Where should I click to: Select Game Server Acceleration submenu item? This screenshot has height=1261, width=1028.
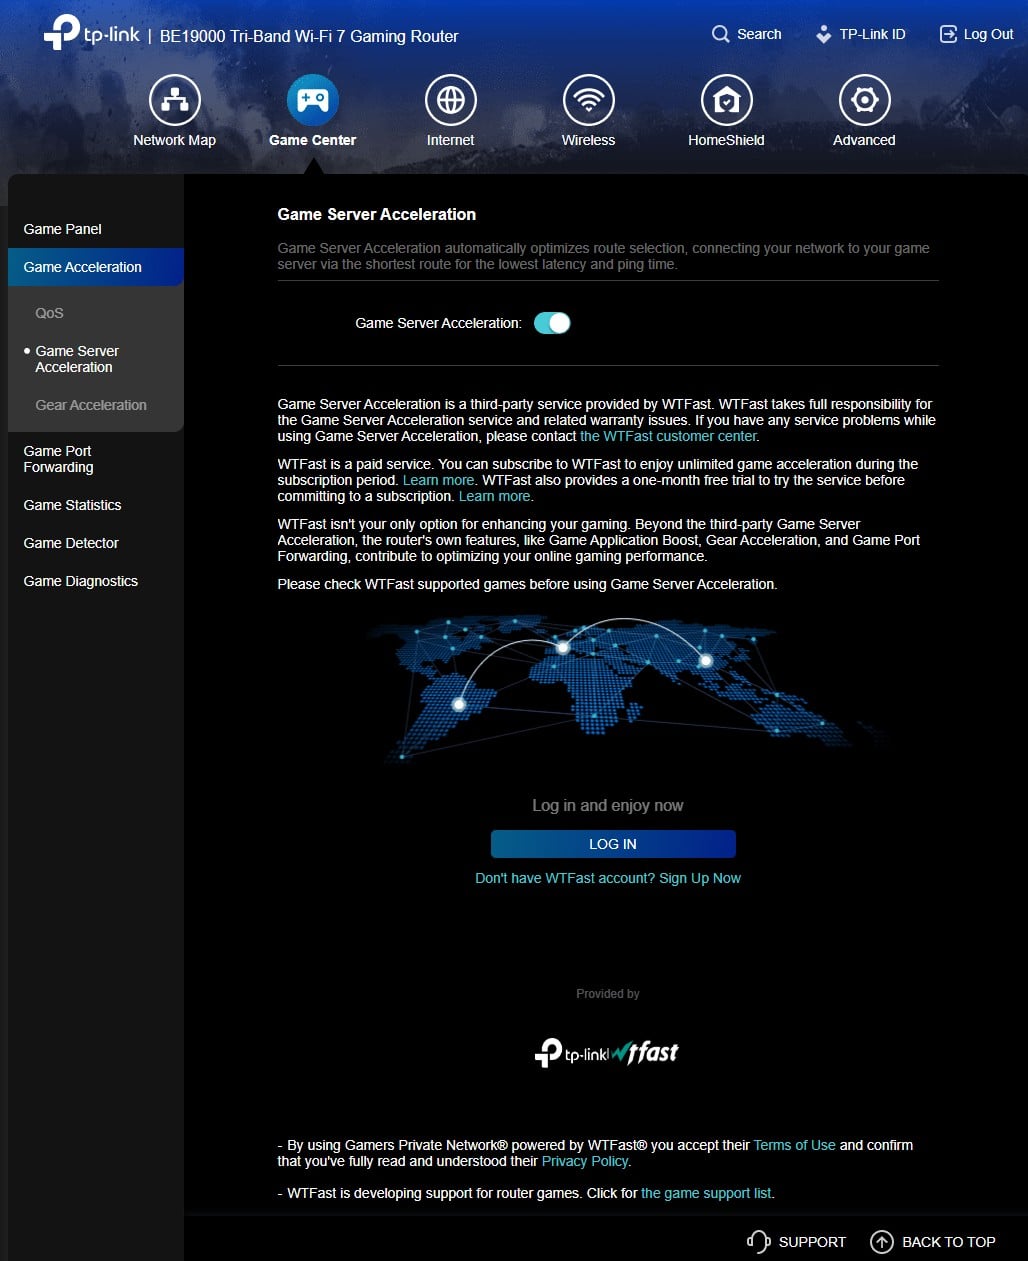pyautogui.click(x=77, y=359)
